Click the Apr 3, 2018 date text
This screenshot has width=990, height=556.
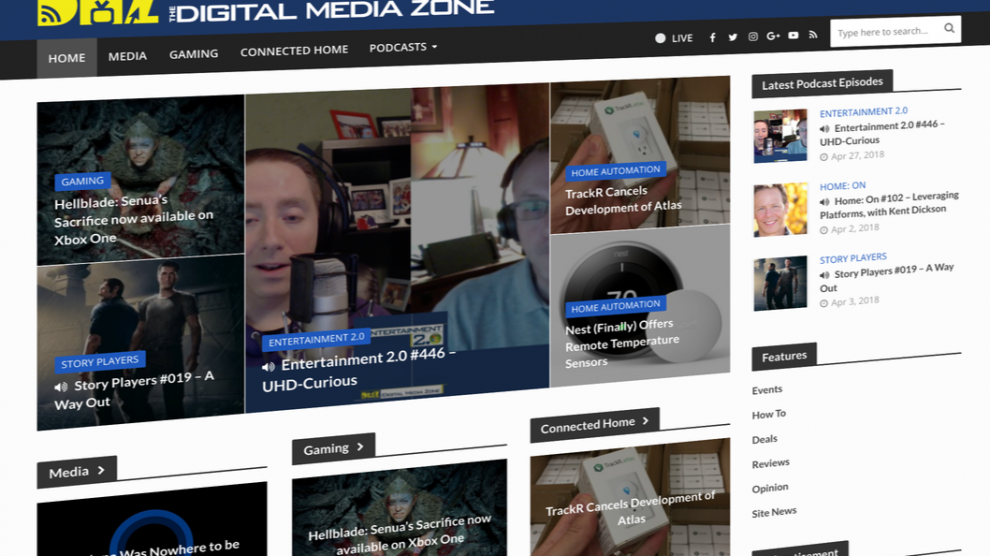(x=855, y=301)
